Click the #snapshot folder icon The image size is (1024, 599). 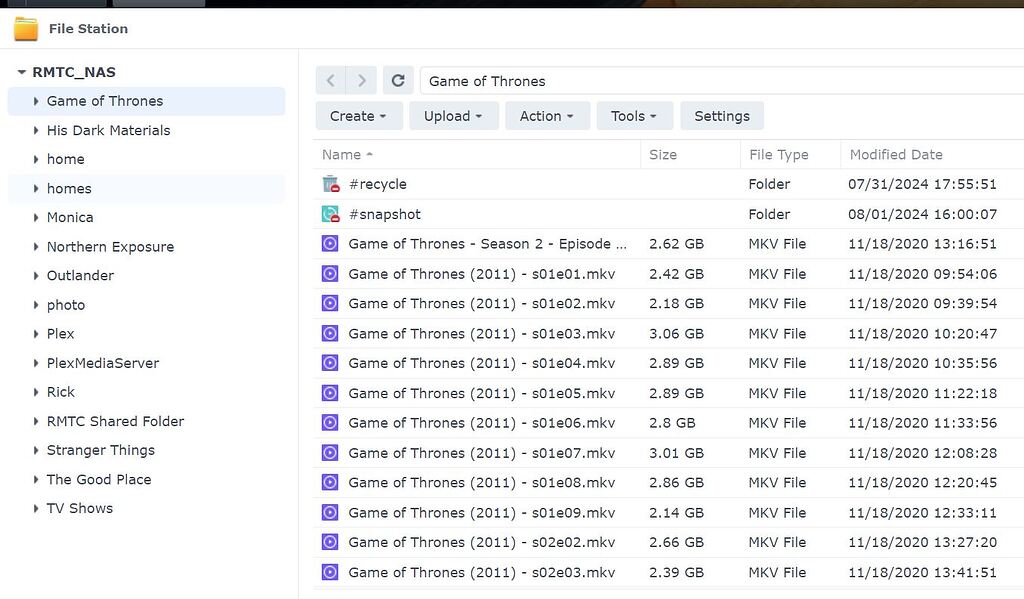point(330,214)
